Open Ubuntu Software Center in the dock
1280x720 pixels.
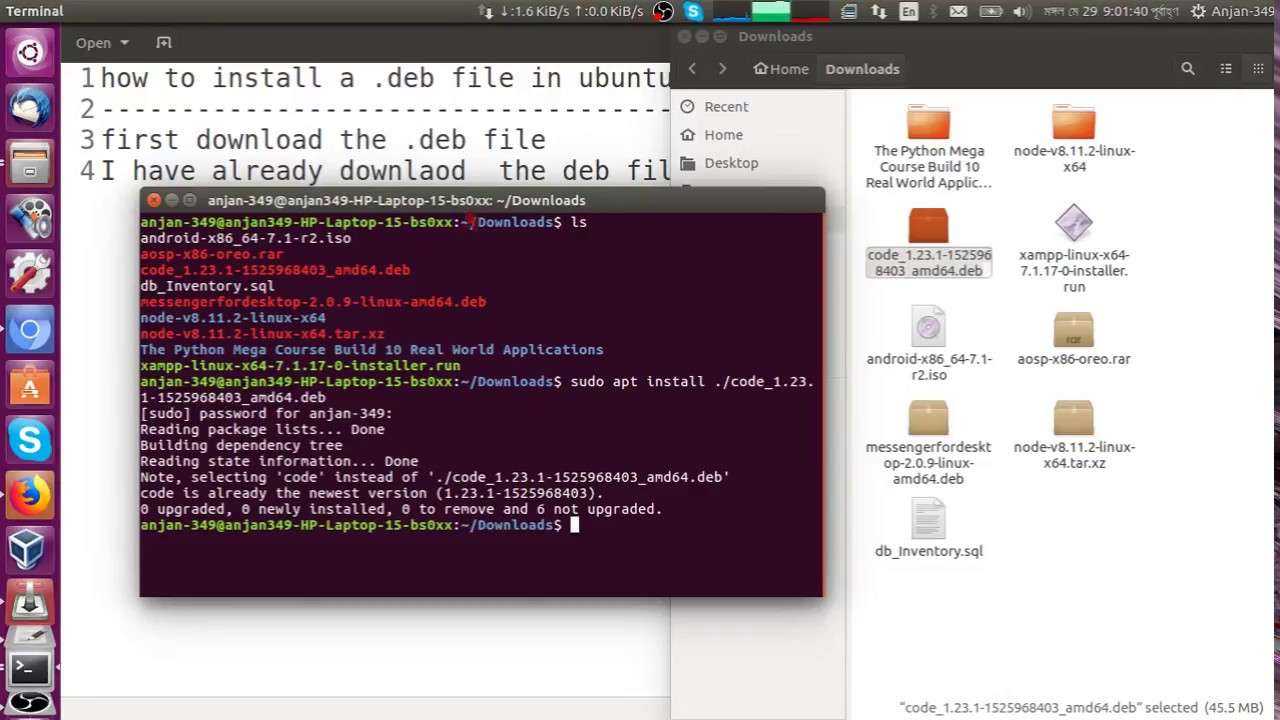click(29, 384)
